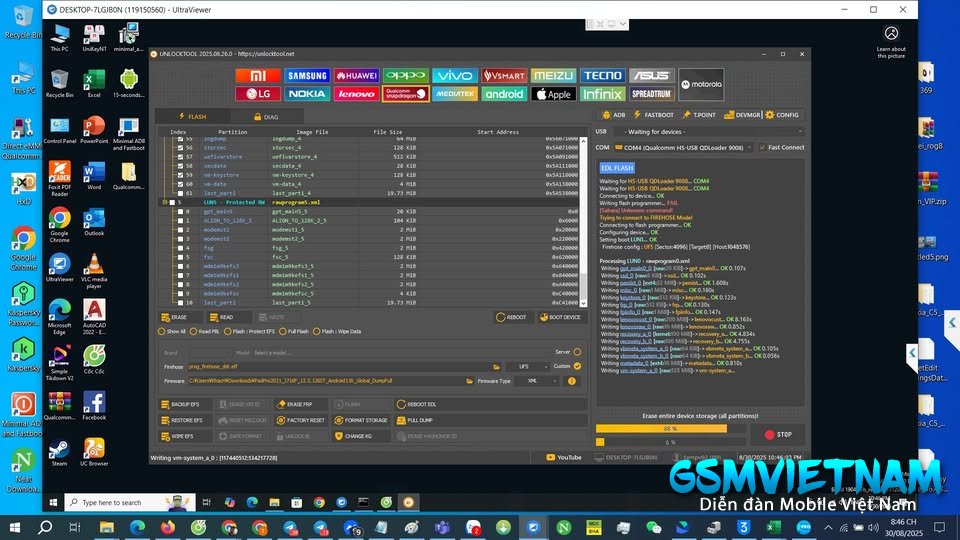Click the RESTORE EFS button

184,421
